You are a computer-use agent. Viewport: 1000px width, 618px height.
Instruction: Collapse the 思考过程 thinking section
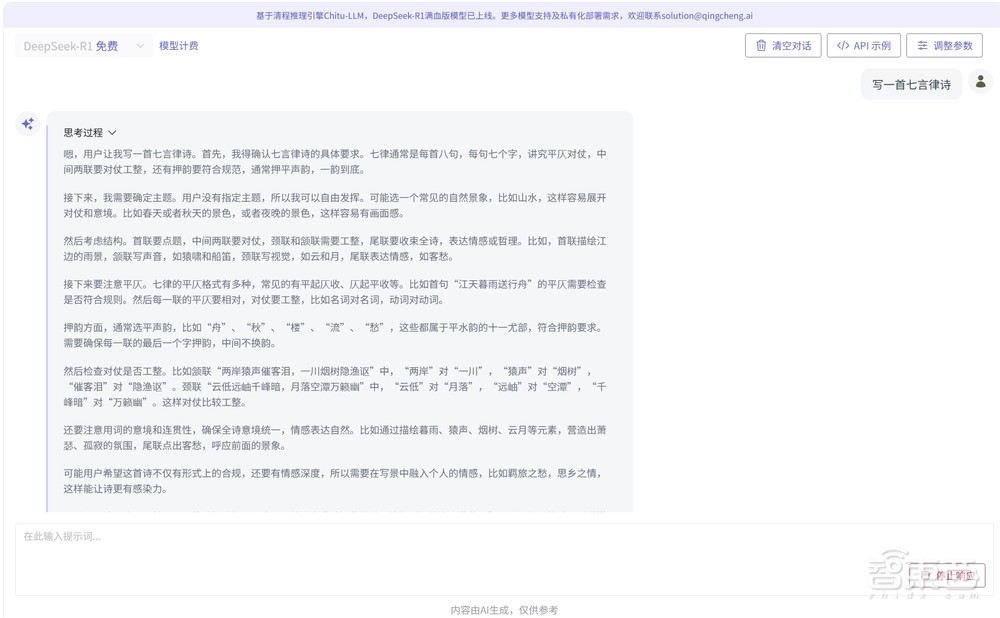(111, 132)
